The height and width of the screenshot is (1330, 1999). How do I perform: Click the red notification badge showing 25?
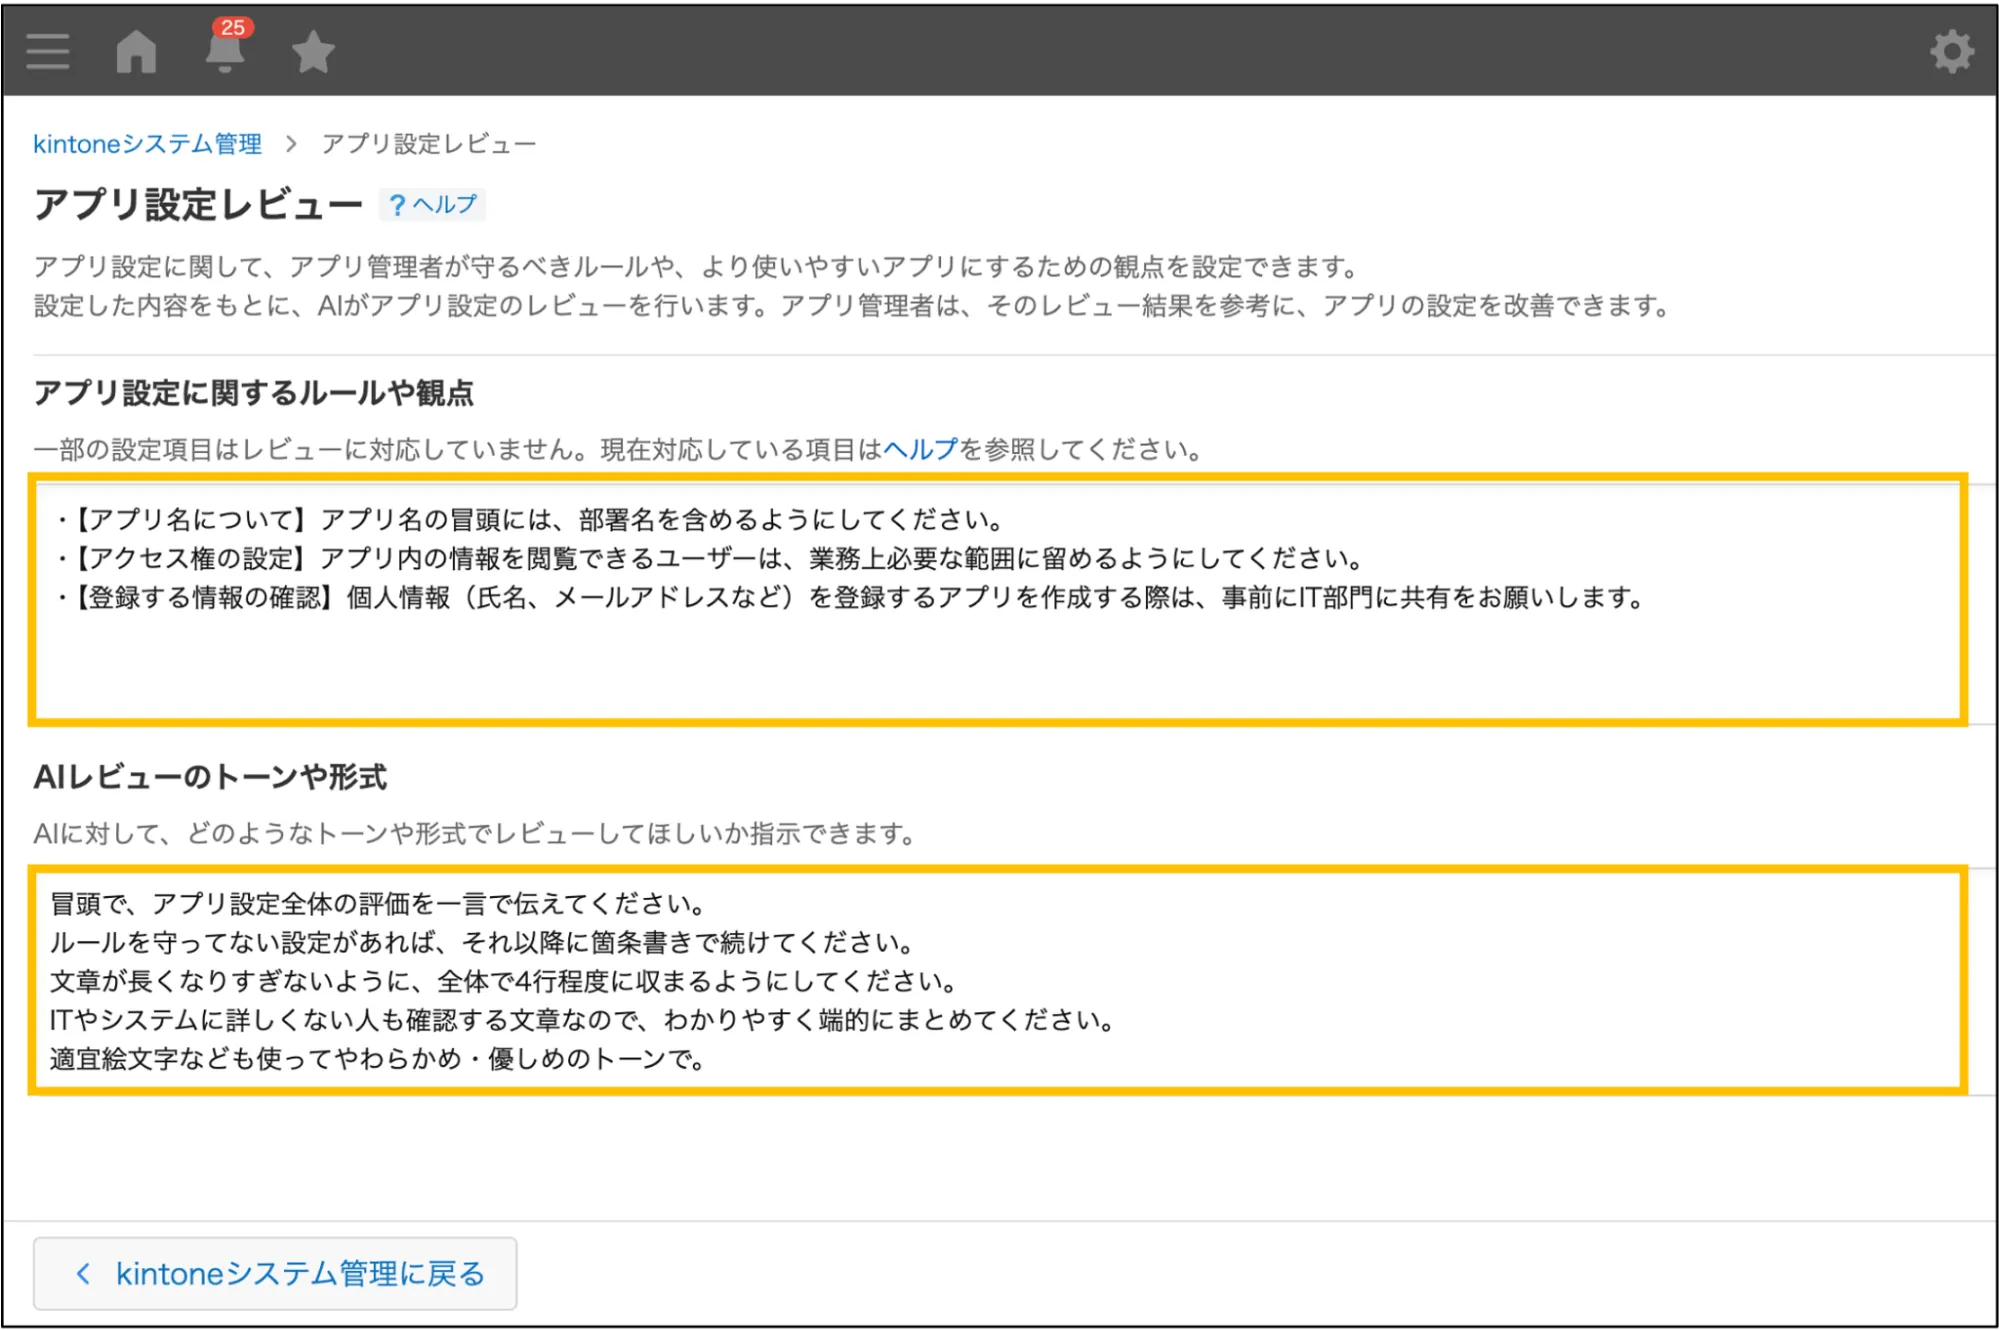pyautogui.click(x=231, y=26)
